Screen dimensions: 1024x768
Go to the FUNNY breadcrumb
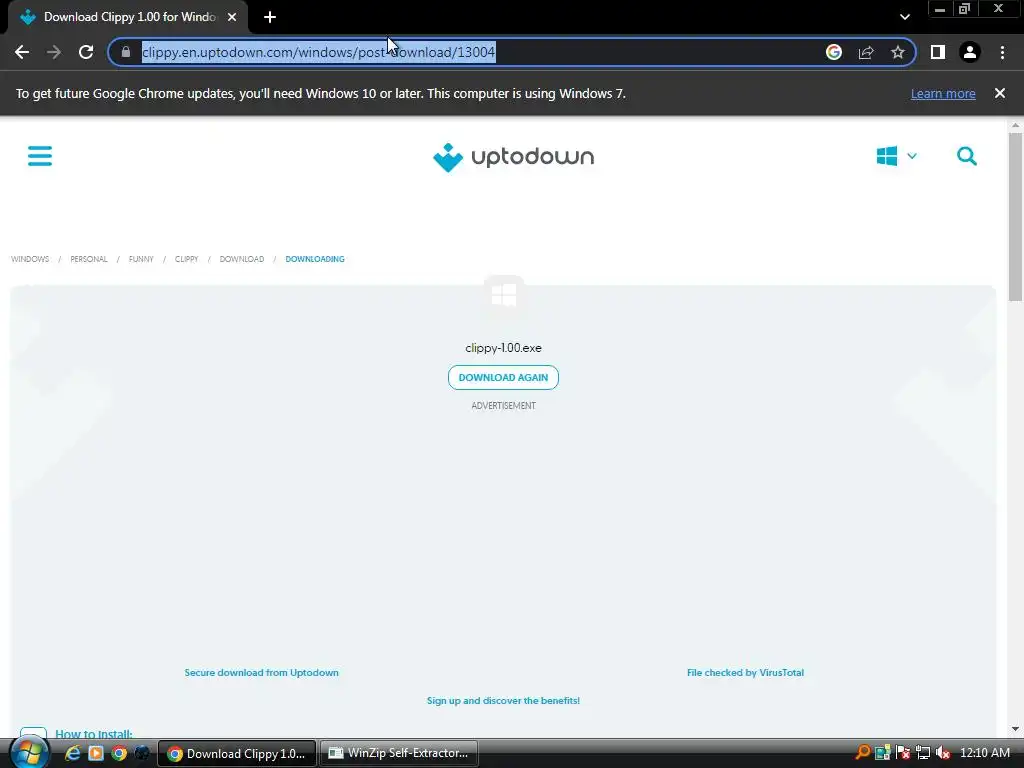click(x=141, y=259)
